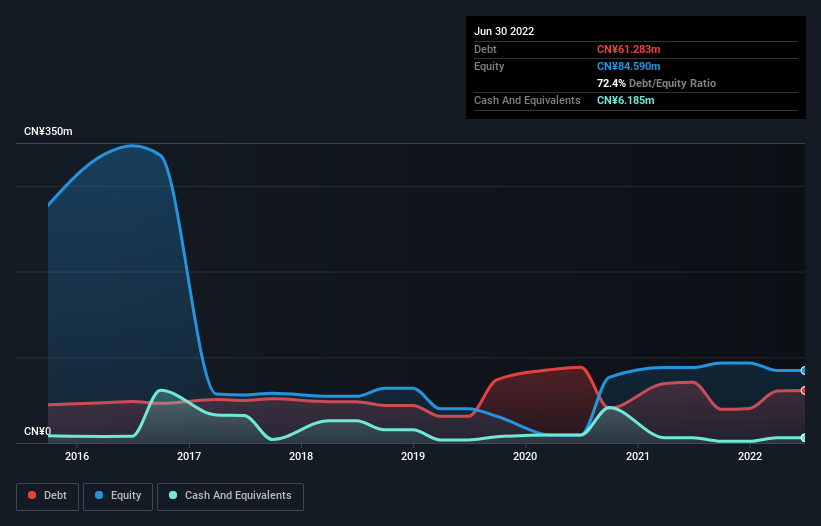This screenshot has height=526, width=821.
Task: Click the CN¥0 y-axis label
Action: (x=38, y=431)
